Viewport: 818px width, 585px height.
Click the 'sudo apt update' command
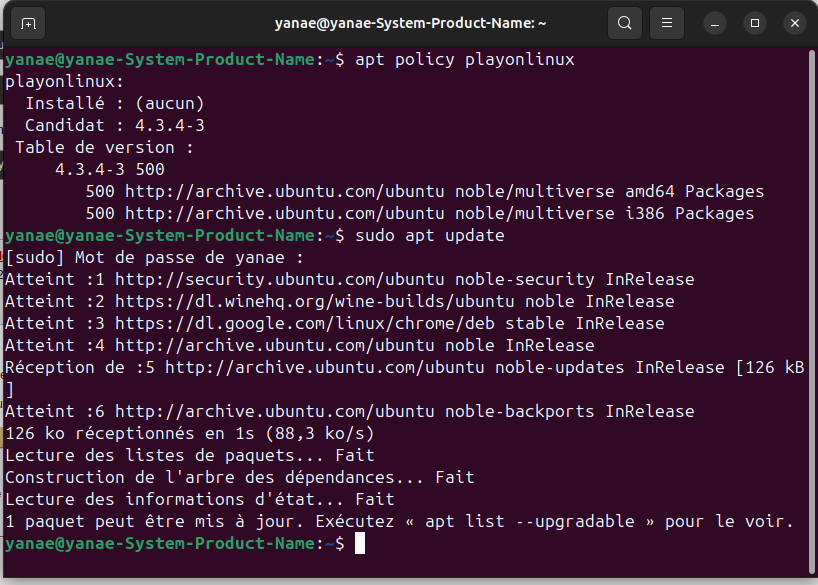click(429, 235)
